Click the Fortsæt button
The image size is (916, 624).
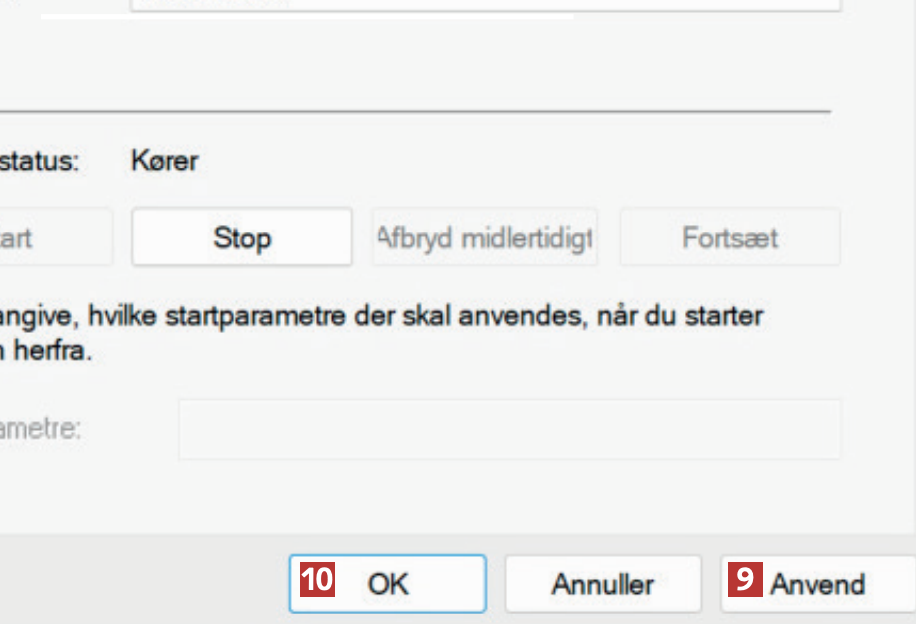tap(730, 238)
